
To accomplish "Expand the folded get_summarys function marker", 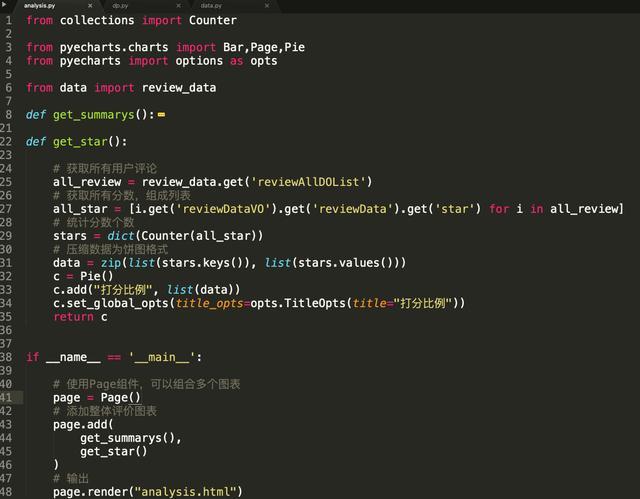I will click(x=161, y=115).
